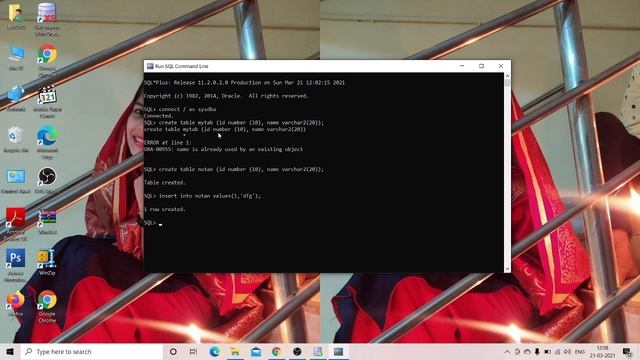The height and width of the screenshot is (360, 640).
Task: Click the 'insert into nutan values' command line
Action: (x=202, y=196)
